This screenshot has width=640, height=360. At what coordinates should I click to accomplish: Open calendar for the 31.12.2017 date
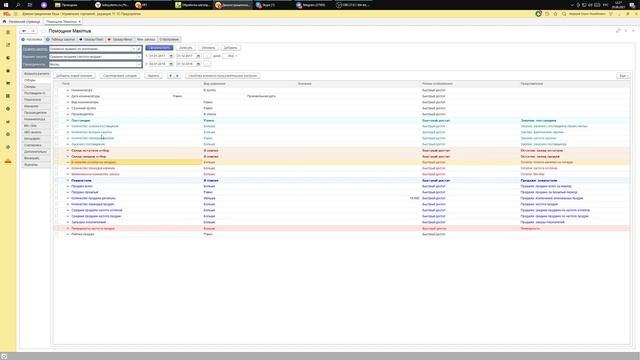(198, 56)
